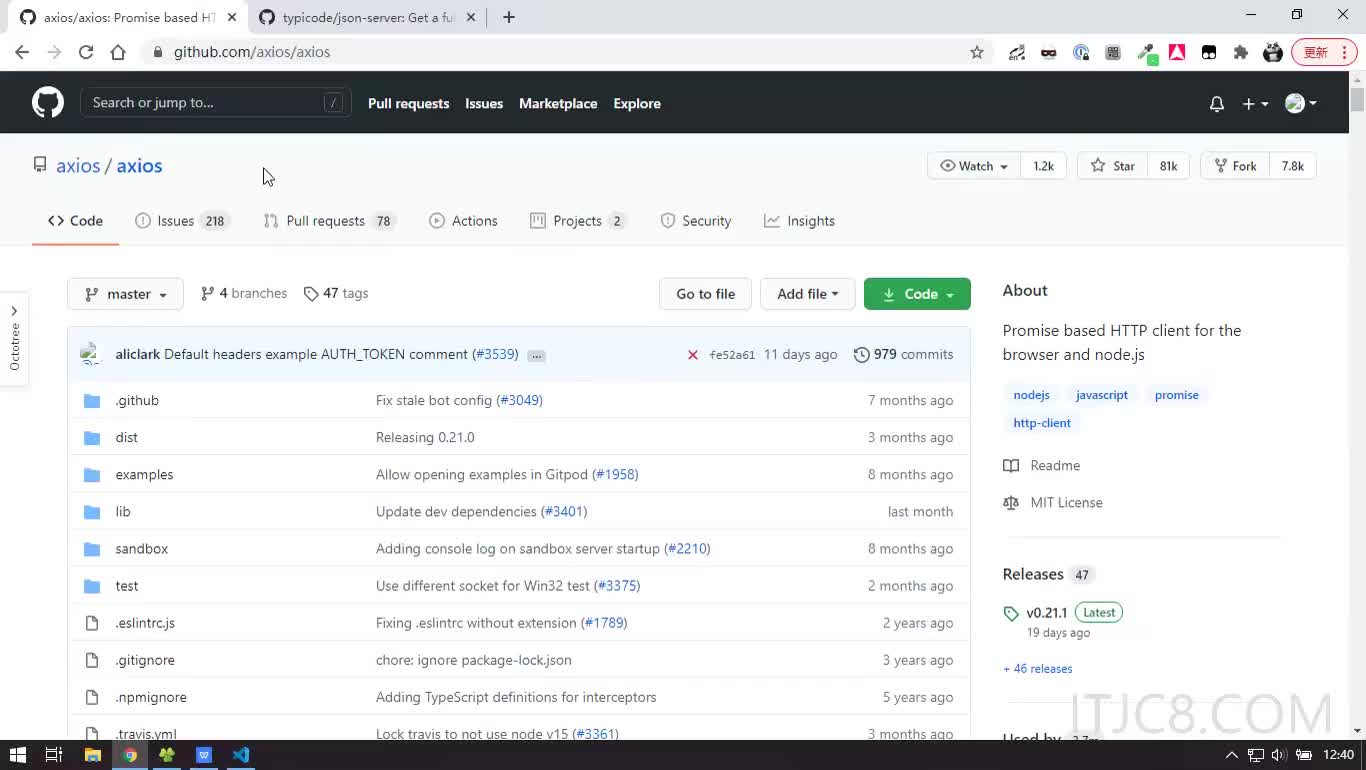Star the axios repository
This screenshot has height=770, width=1366.
[x=1113, y=166]
